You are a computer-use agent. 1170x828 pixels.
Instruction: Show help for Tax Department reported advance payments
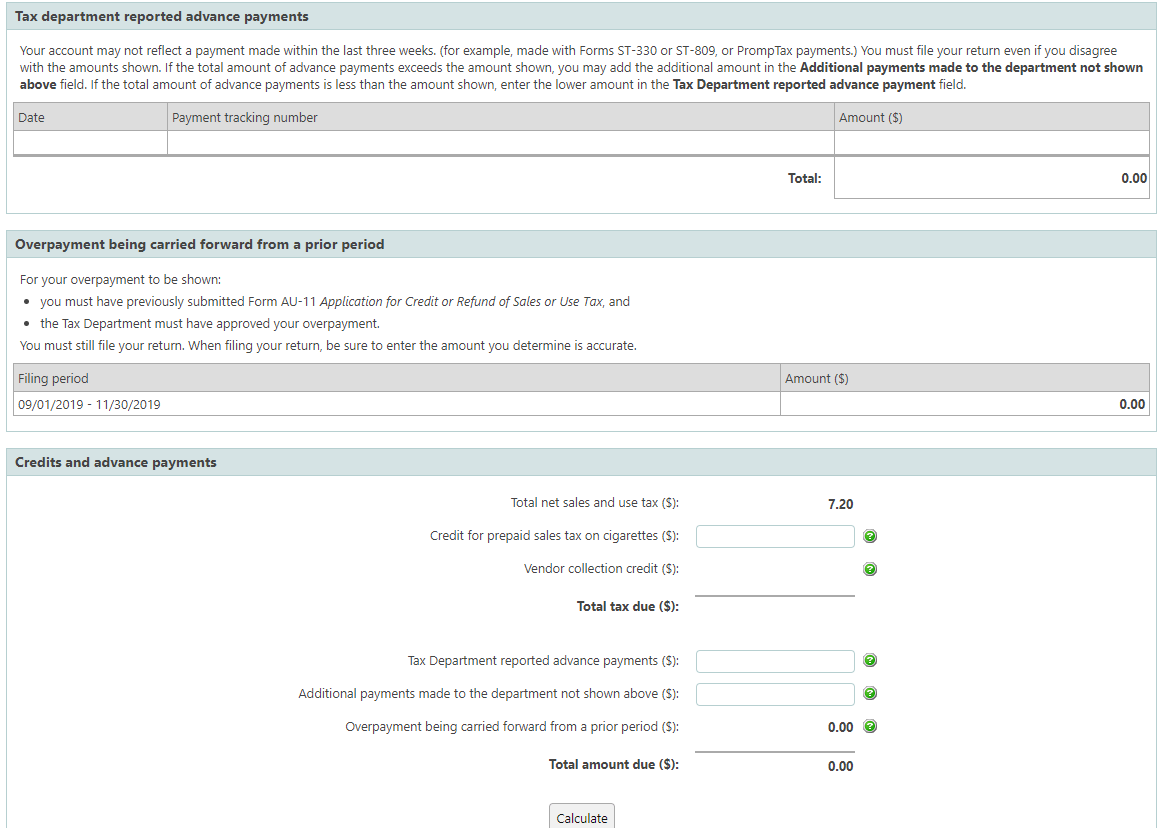tap(870, 661)
